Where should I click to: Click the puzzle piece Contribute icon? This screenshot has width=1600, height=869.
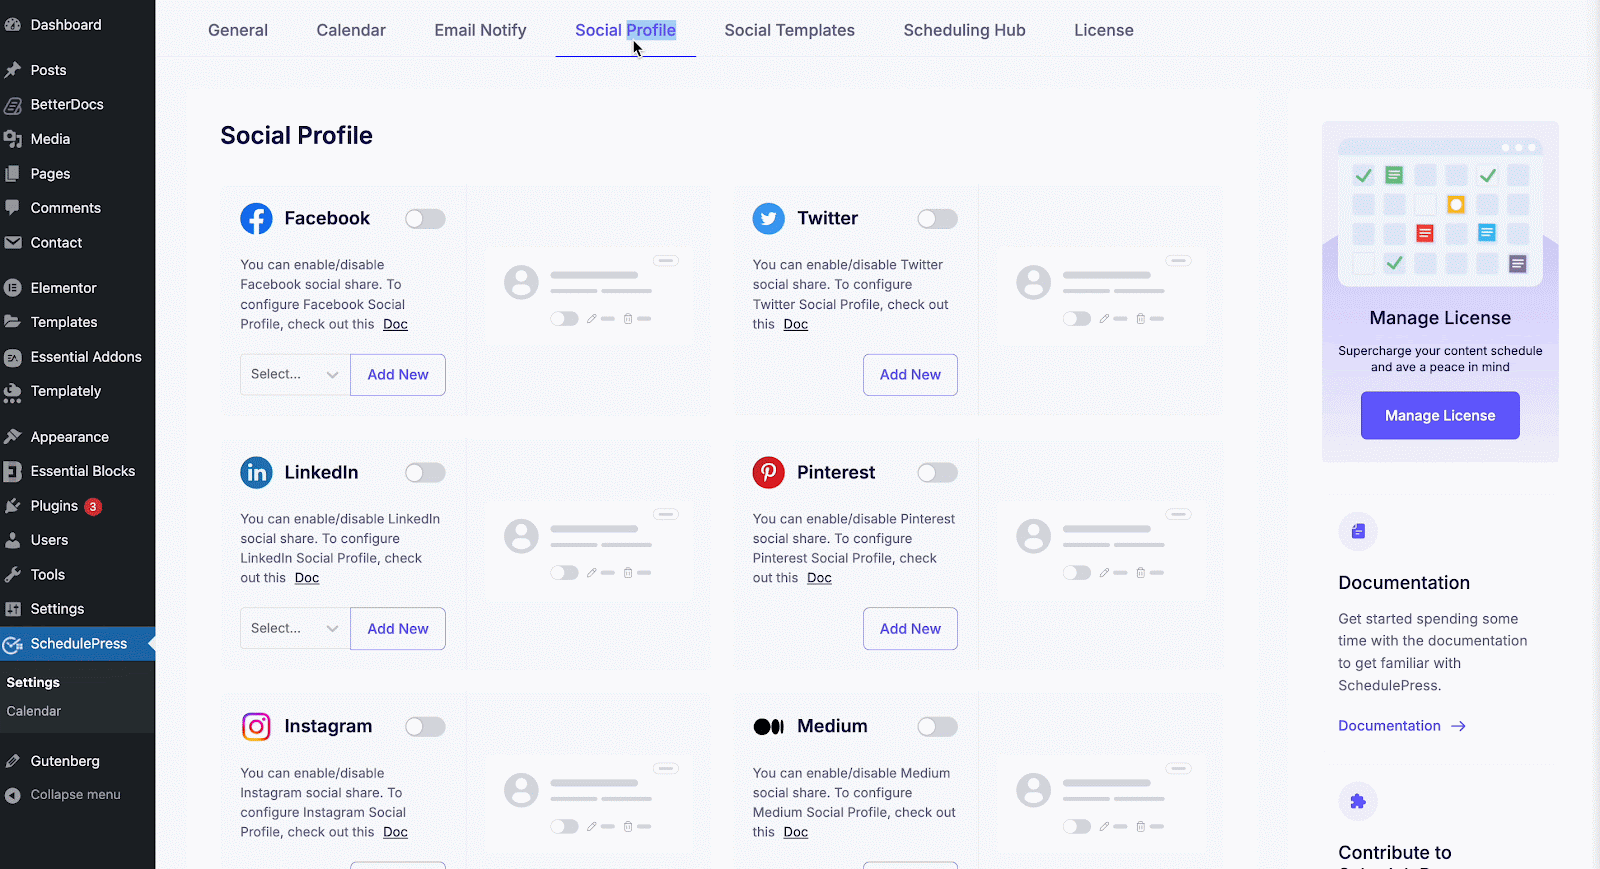point(1358,801)
